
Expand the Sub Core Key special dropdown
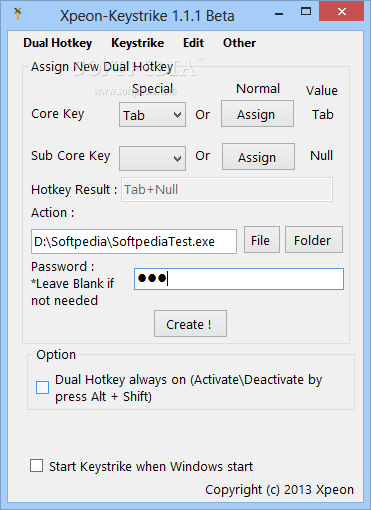[152, 158]
